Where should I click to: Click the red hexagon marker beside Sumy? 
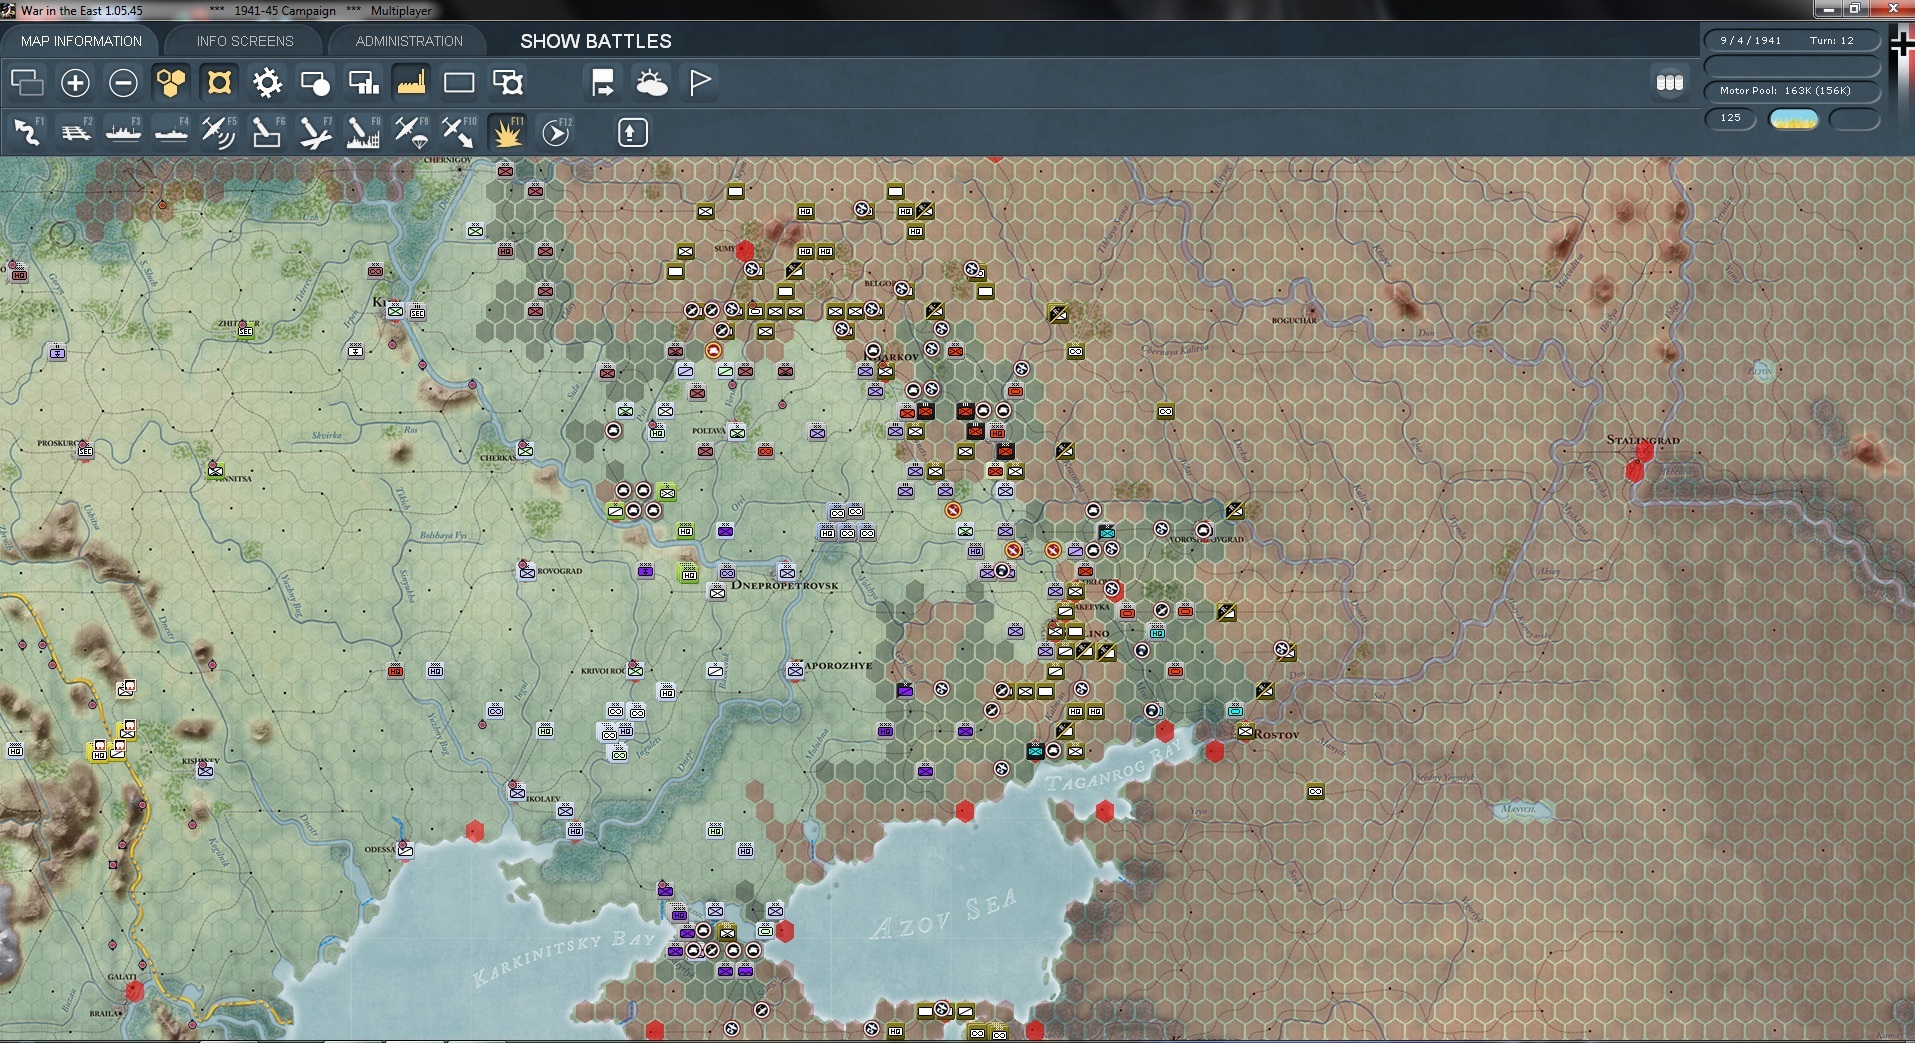(x=745, y=250)
